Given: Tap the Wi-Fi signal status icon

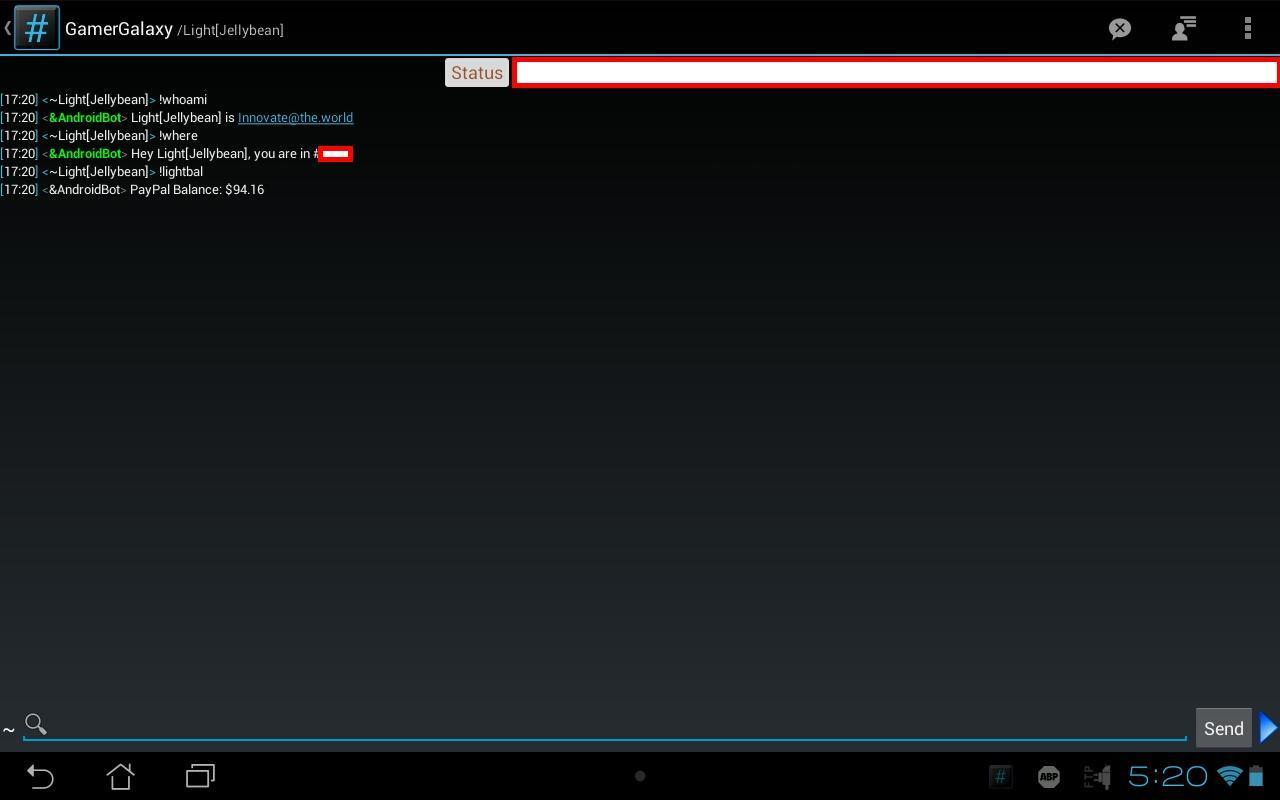Looking at the screenshot, I should 1229,776.
